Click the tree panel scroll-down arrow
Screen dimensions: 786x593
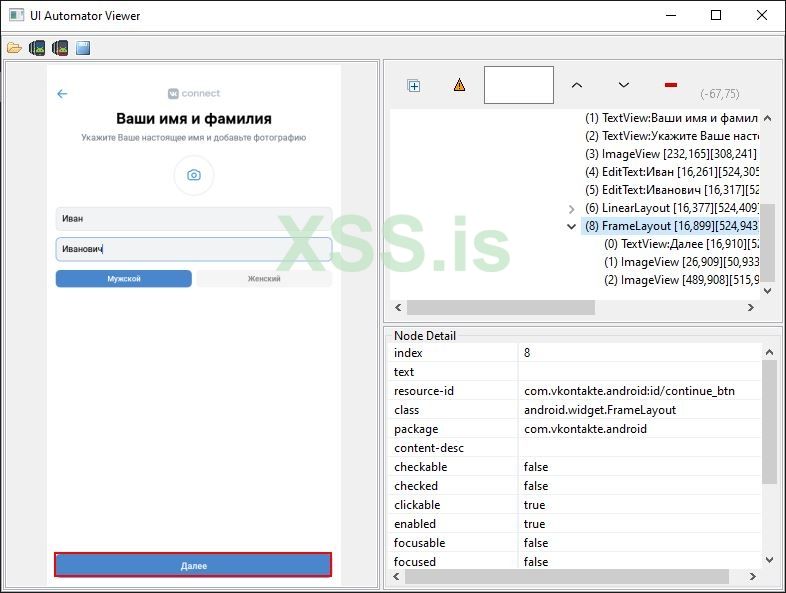pyautogui.click(x=767, y=291)
